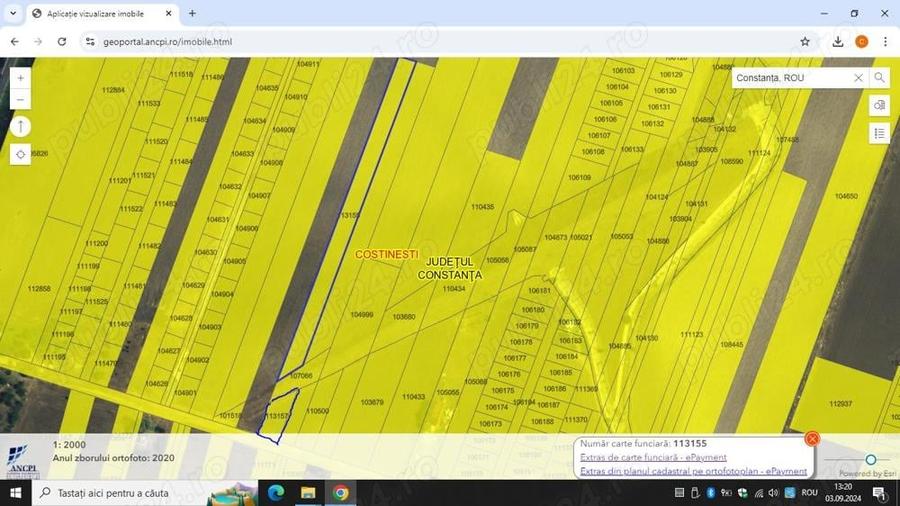Zoom out of the map with minus button
This screenshot has height=506, width=900.
click(x=21, y=100)
